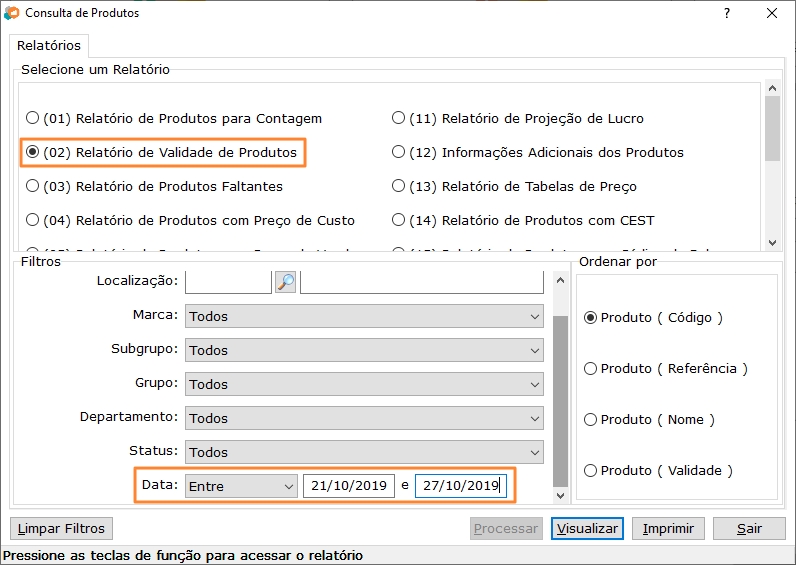
Task: Open the Departamento dropdown
Action: pos(364,418)
